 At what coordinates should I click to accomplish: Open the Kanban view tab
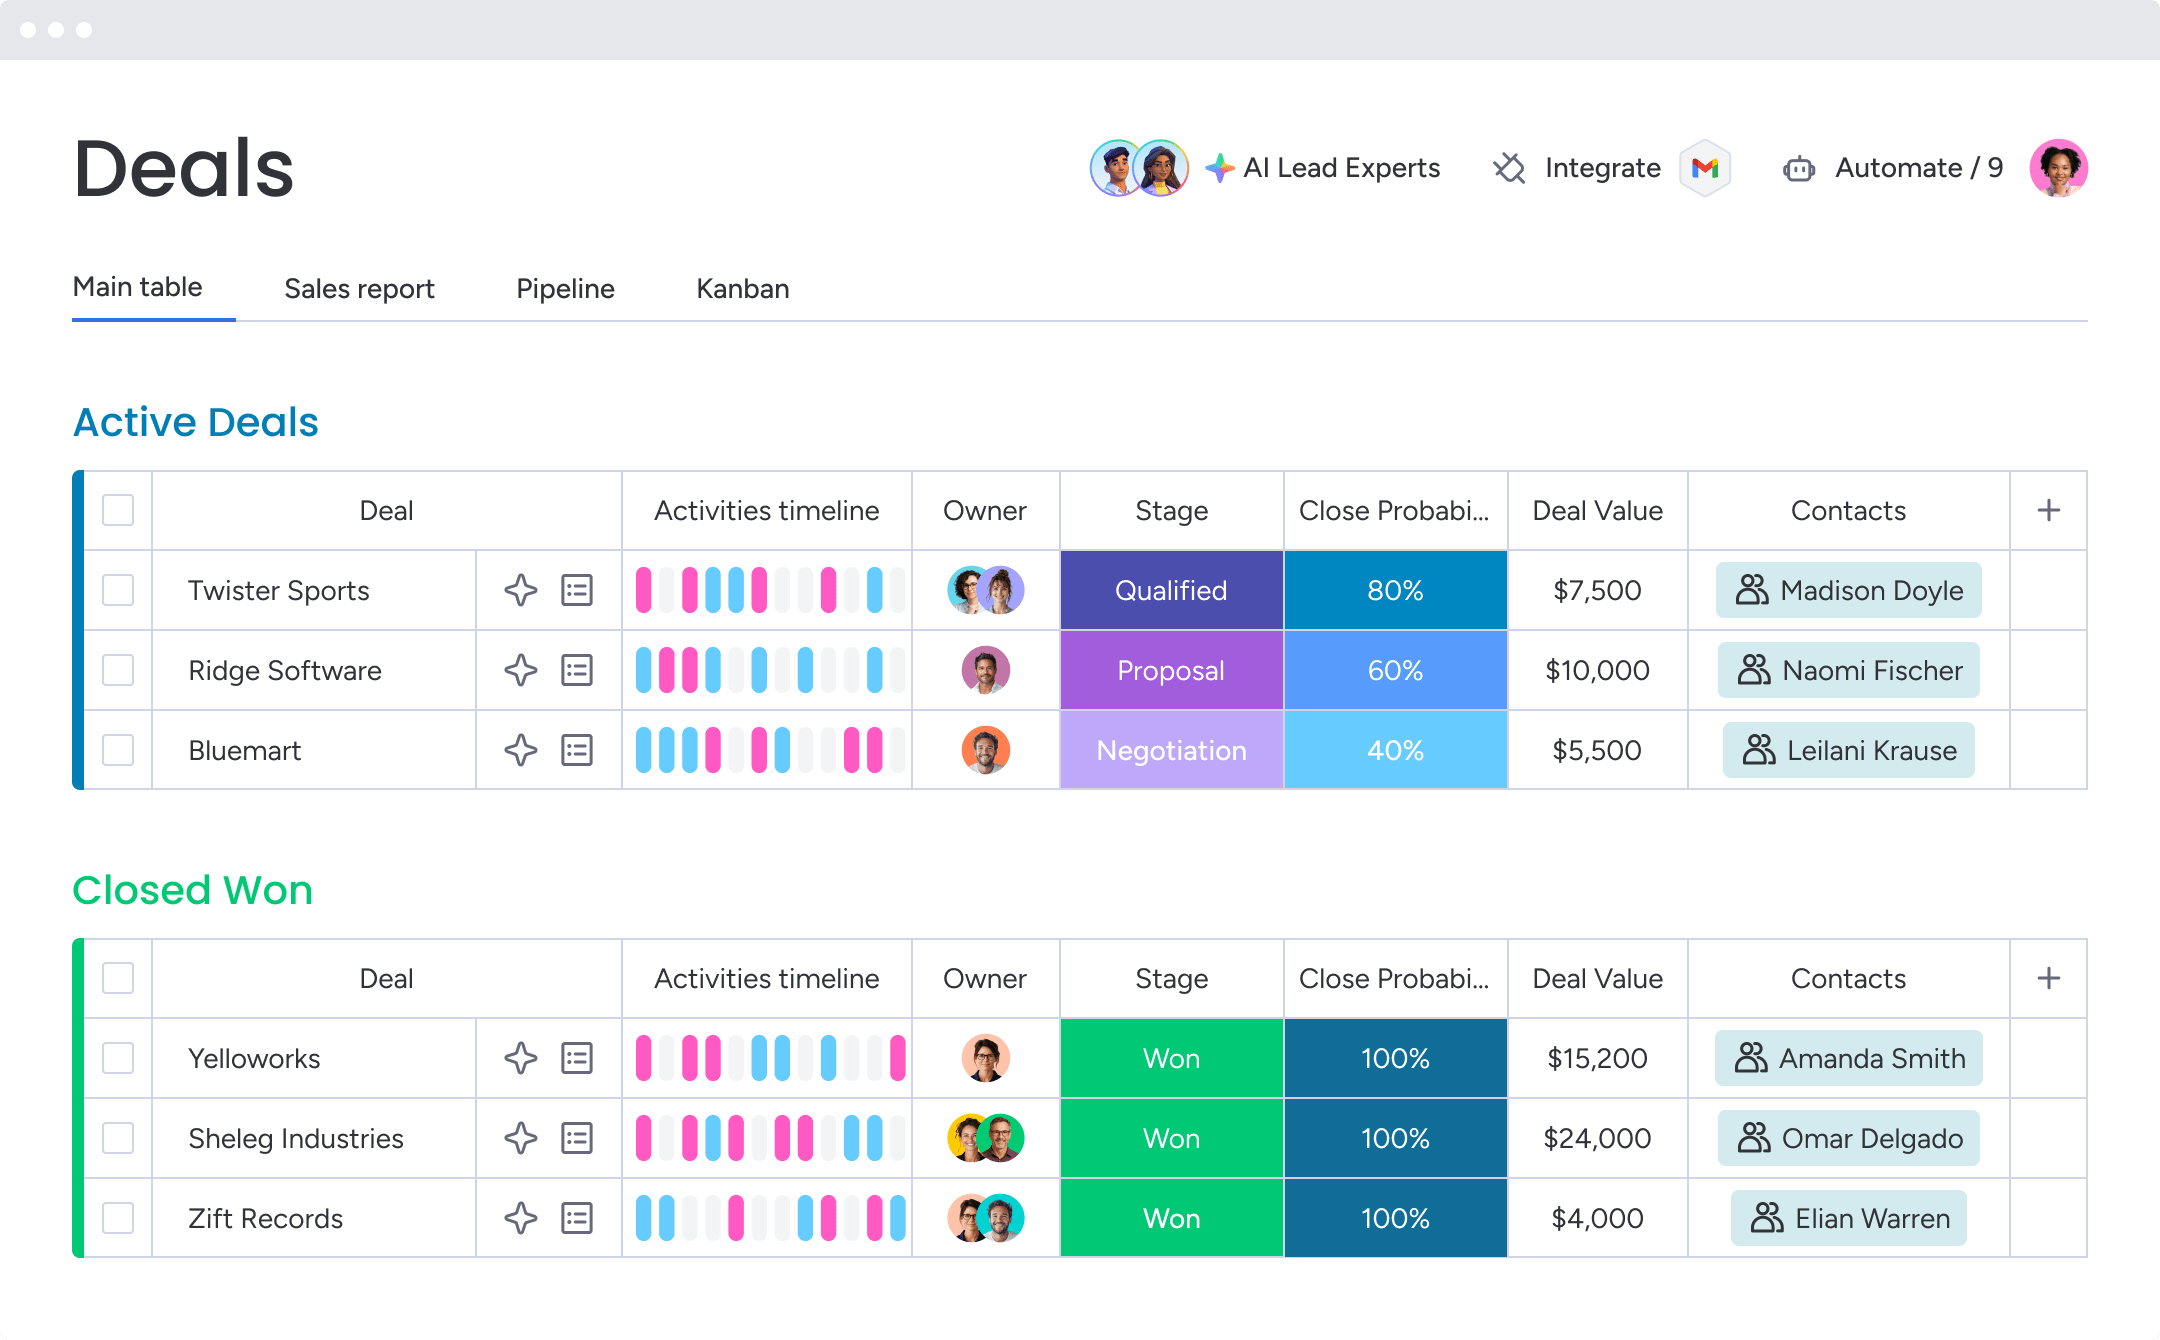coord(742,289)
